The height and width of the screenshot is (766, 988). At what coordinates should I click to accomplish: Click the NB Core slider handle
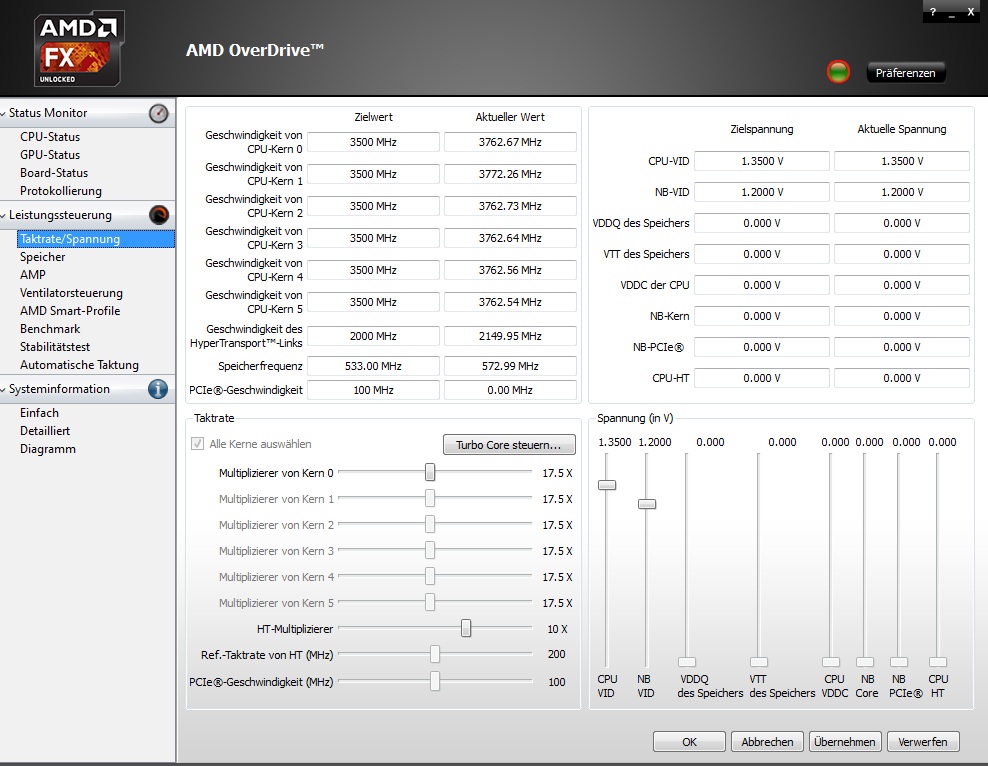tap(865, 662)
